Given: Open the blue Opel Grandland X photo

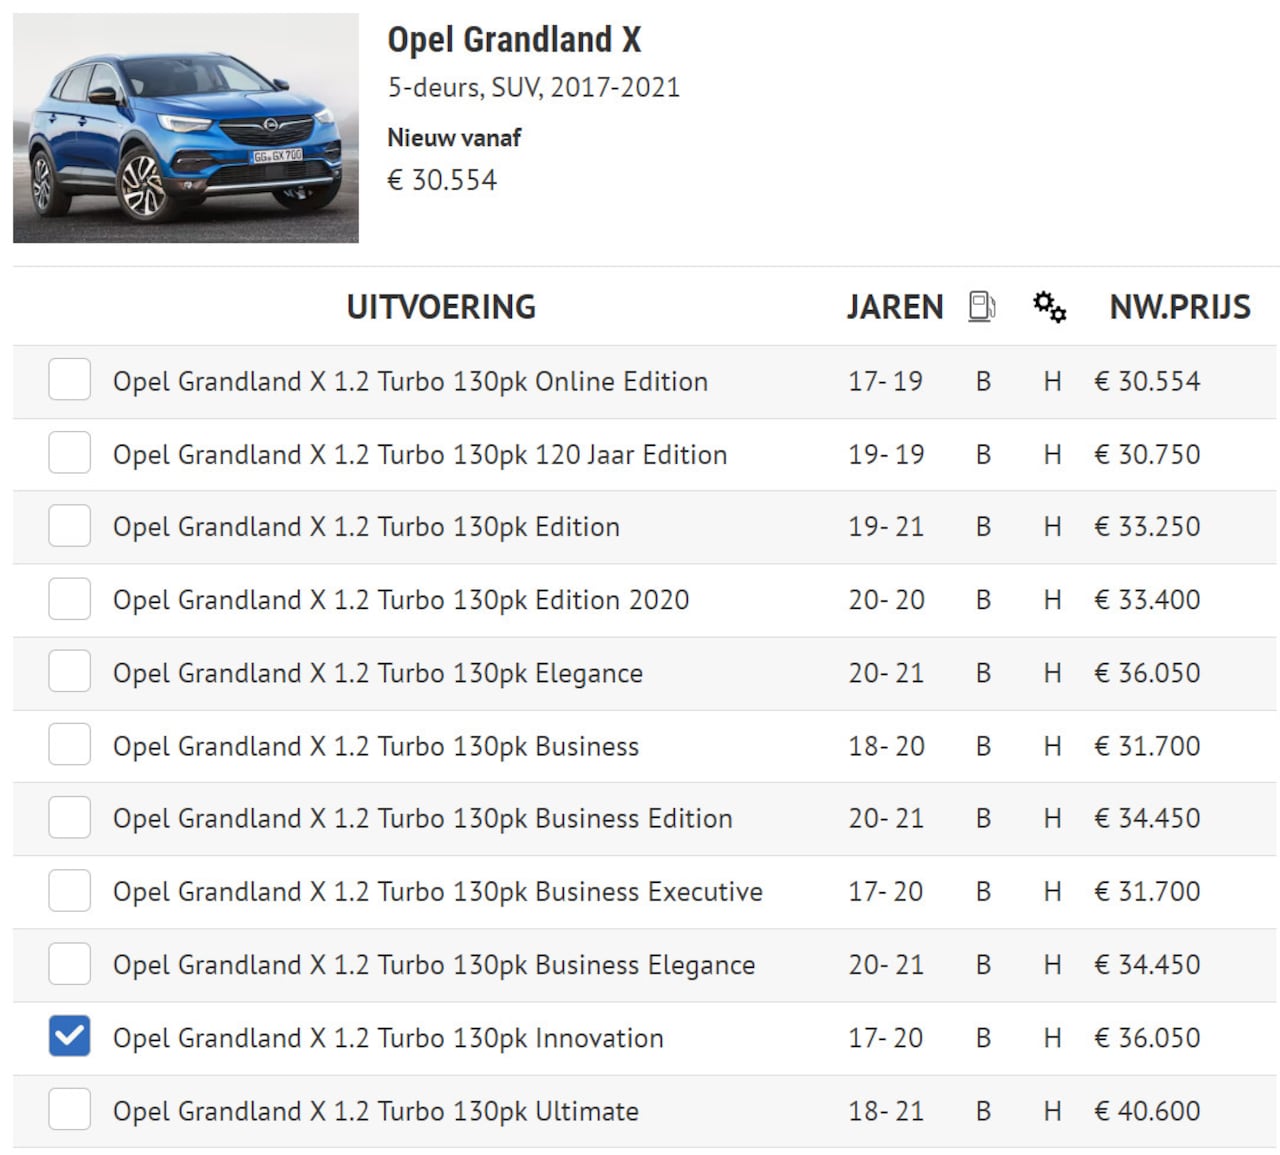Looking at the screenshot, I should [186, 128].
